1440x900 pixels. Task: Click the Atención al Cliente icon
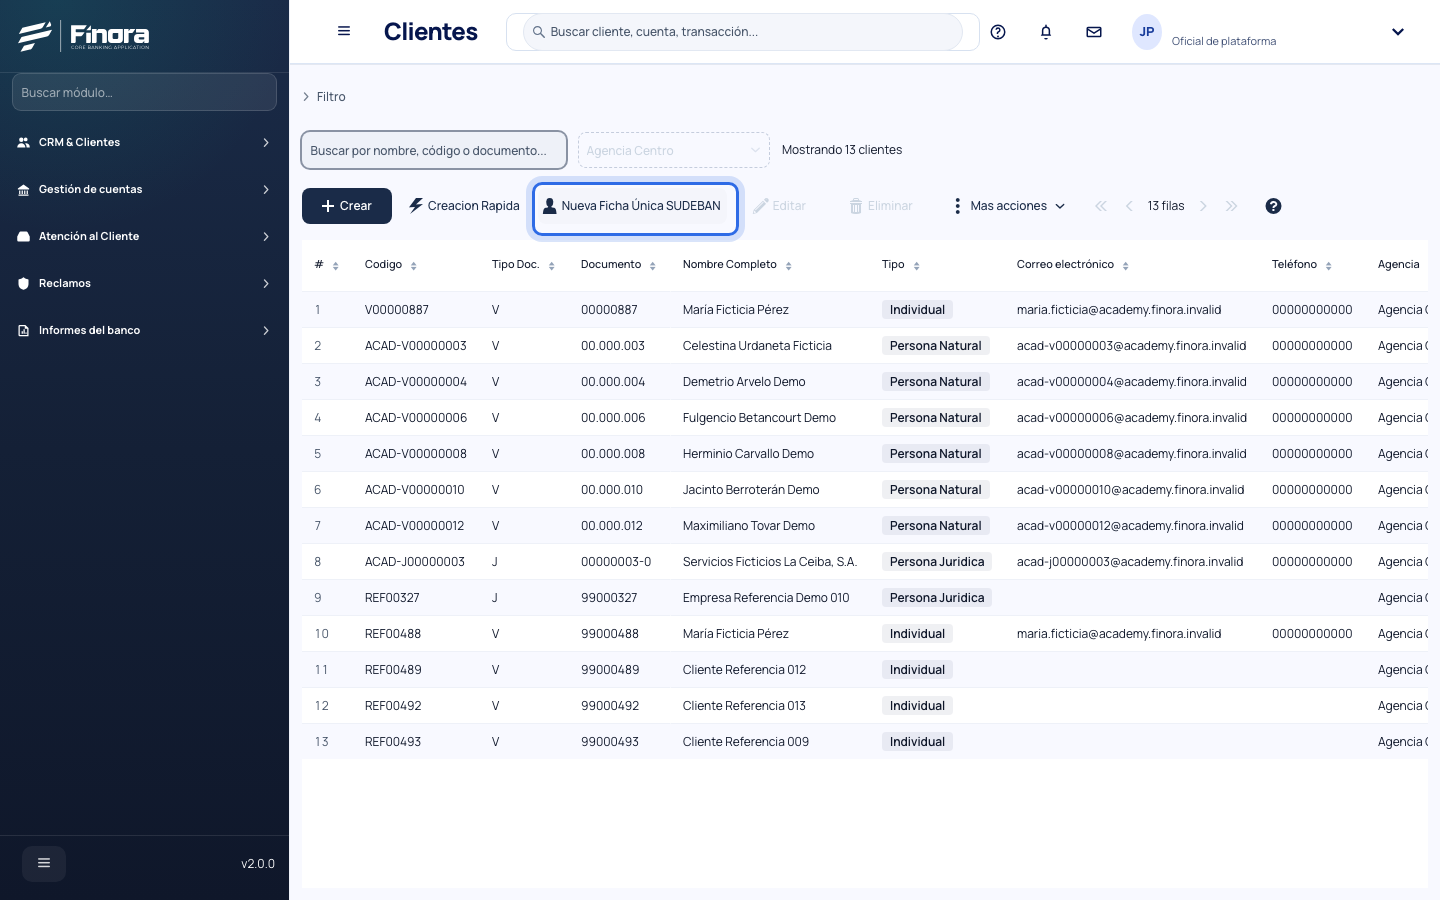click(23, 237)
